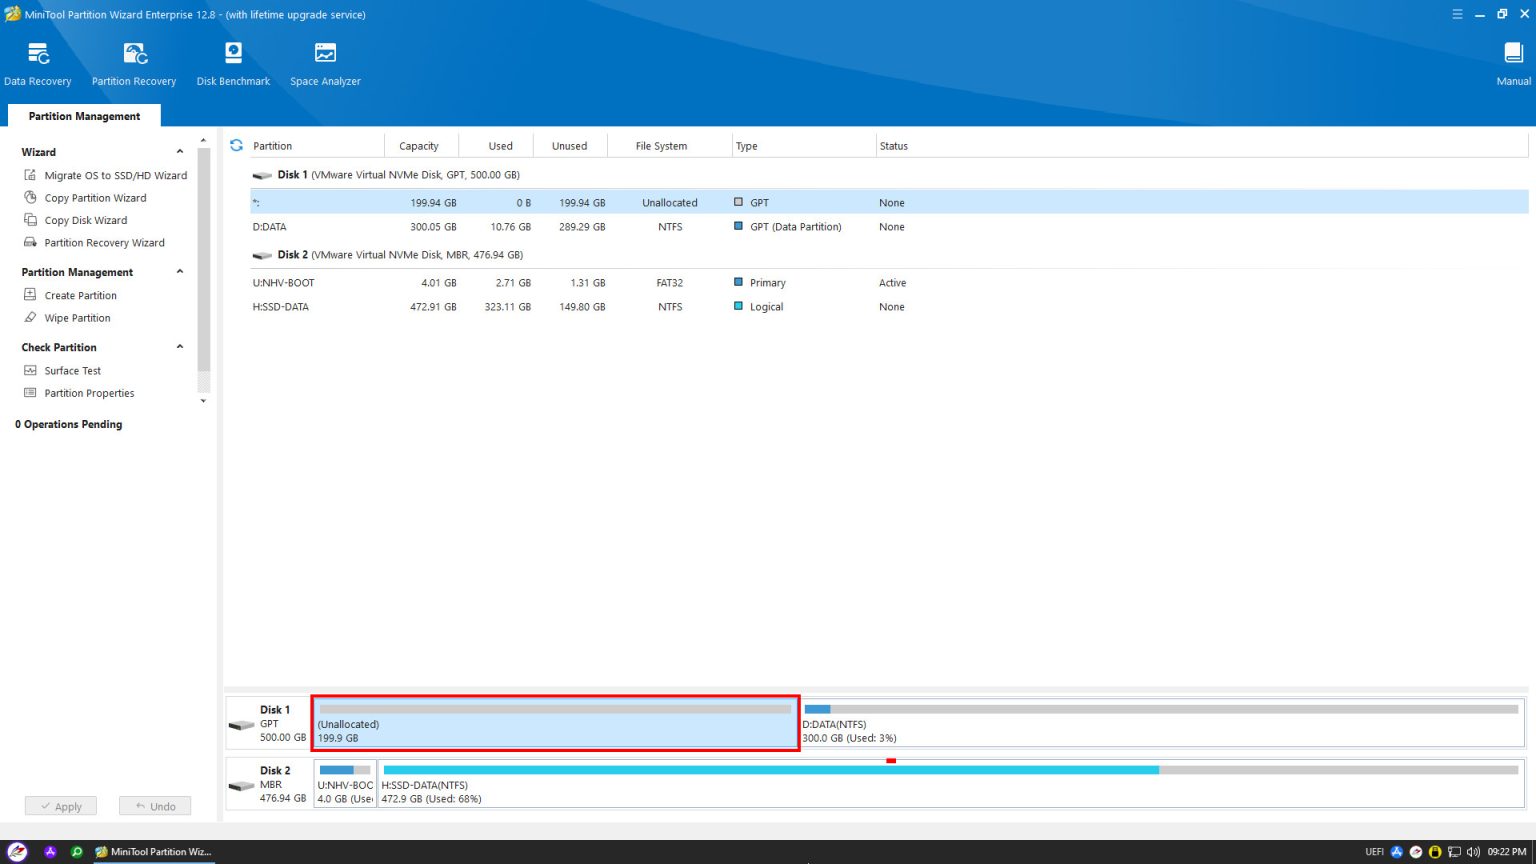The width and height of the screenshot is (1536, 864).
Task: Run a Surface Test
Action: [73, 370]
